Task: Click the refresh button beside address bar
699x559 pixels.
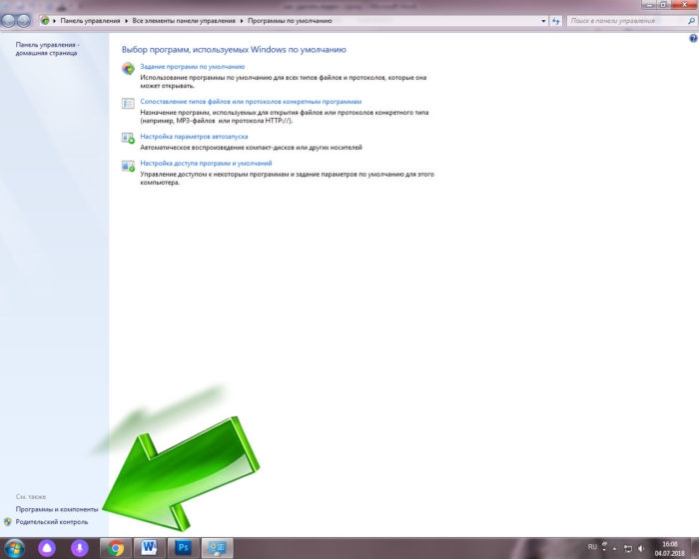Action: tap(555, 21)
